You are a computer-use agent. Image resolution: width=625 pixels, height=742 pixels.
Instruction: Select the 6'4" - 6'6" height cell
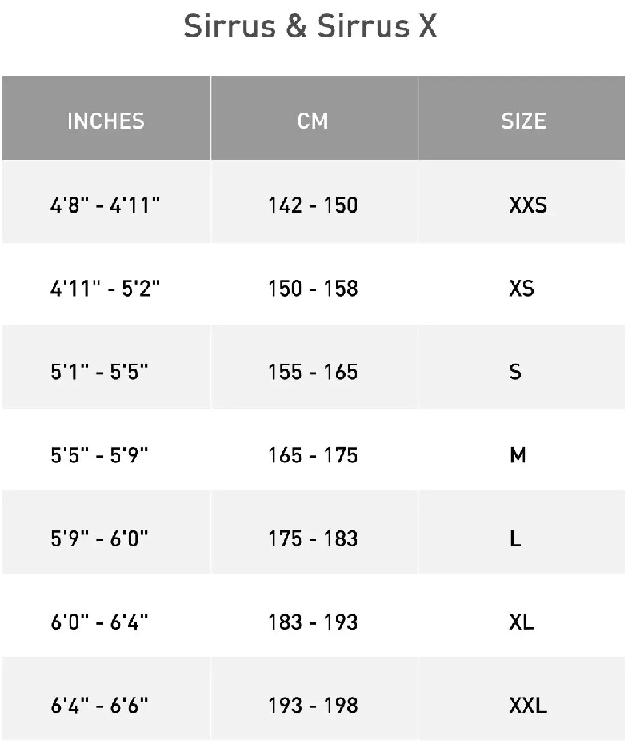[x=106, y=700]
